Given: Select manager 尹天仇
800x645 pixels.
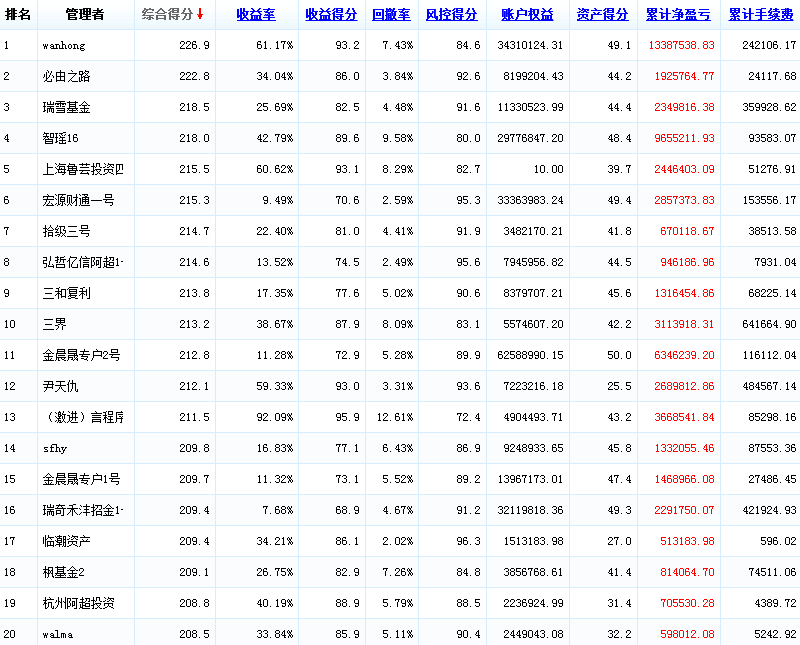Looking at the screenshot, I should point(60,386).
